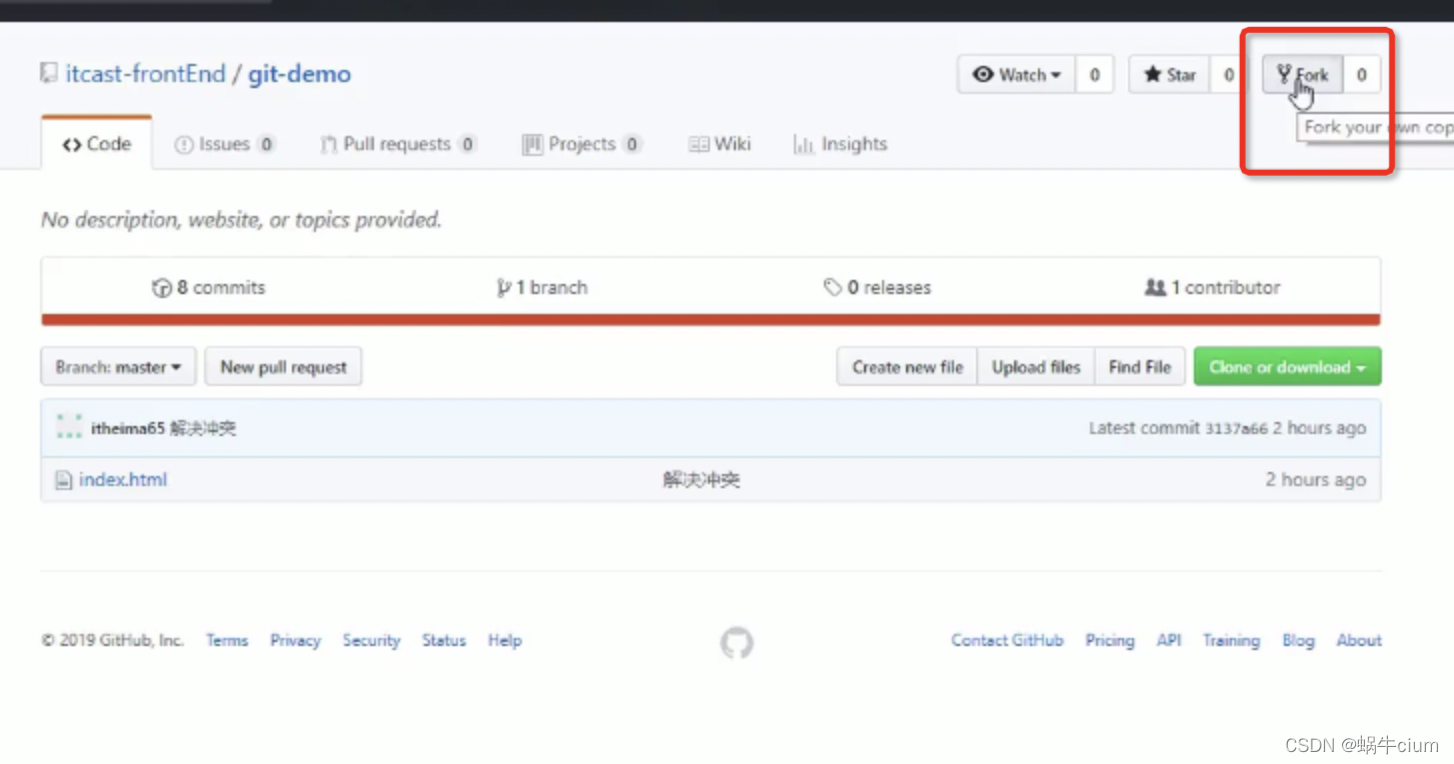Click the index.html file icon
This screenshot has height=764, width=1454.
click(63, 480)
